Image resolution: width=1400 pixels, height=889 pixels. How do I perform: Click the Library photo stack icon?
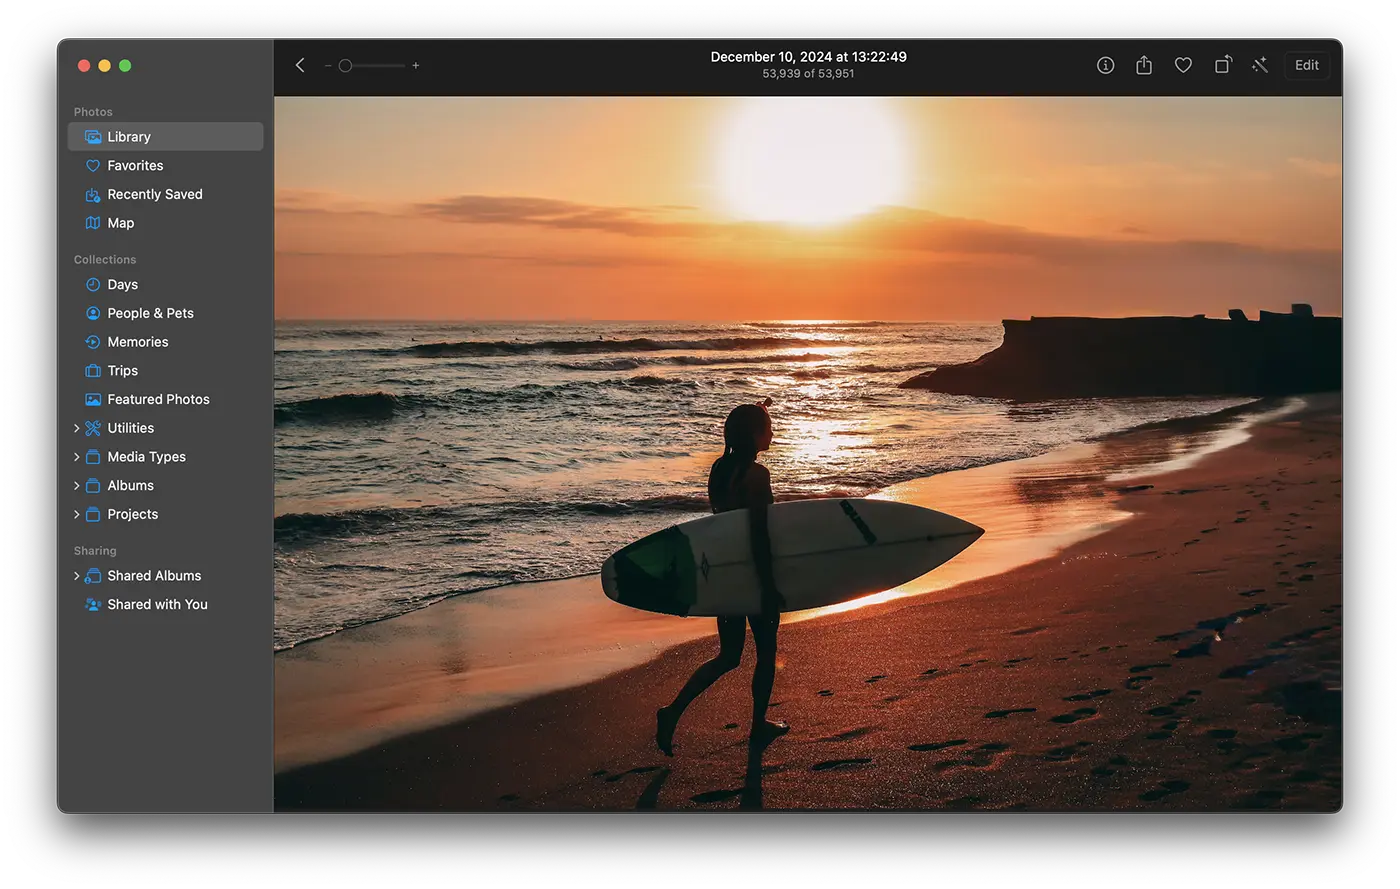coord(93,137)
